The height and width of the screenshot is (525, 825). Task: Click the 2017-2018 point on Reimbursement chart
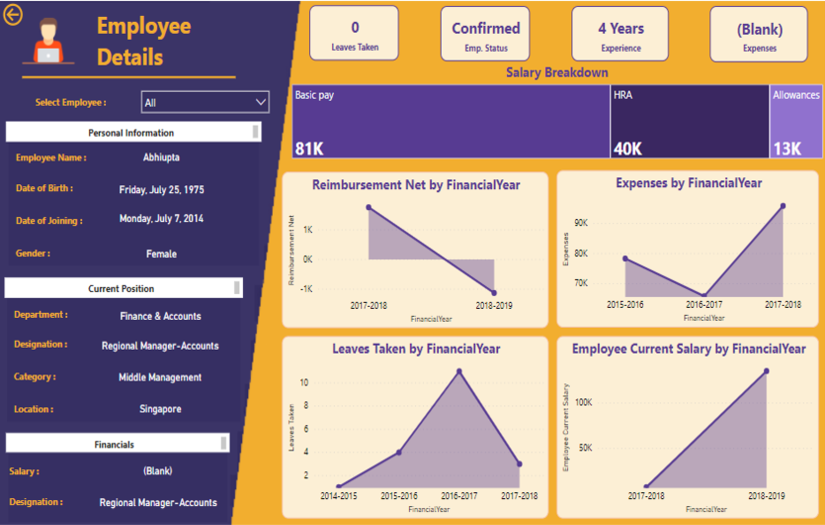pos(368,207)
